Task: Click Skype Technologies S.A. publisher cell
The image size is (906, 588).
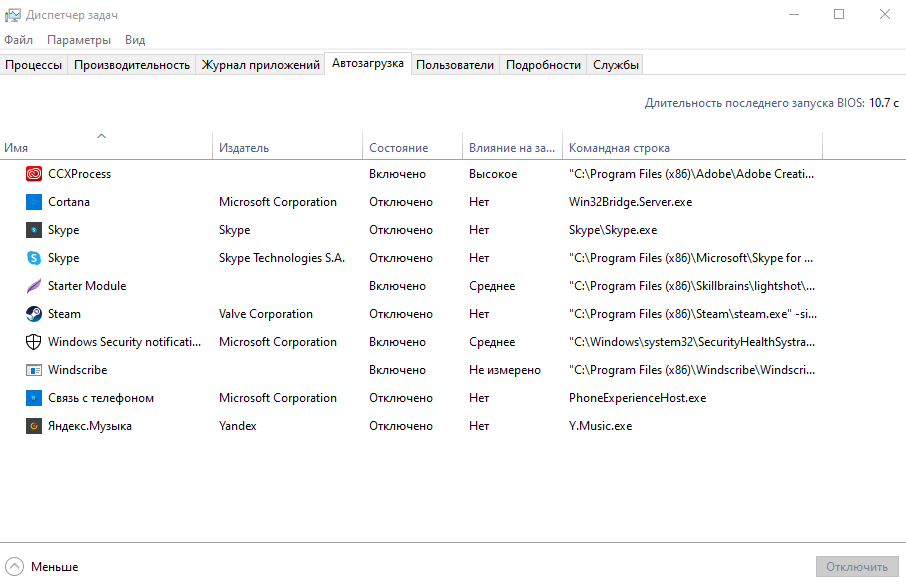Action: coord(281,258)
